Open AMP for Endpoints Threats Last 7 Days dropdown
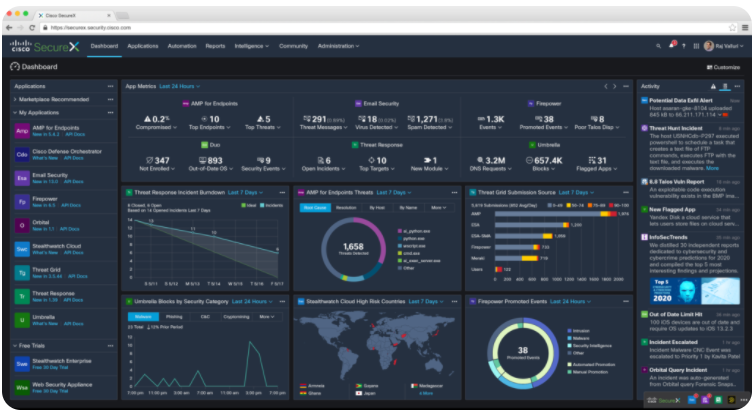Image resolution: width=756 pixels, height=416 pixels. coord(393,192)
